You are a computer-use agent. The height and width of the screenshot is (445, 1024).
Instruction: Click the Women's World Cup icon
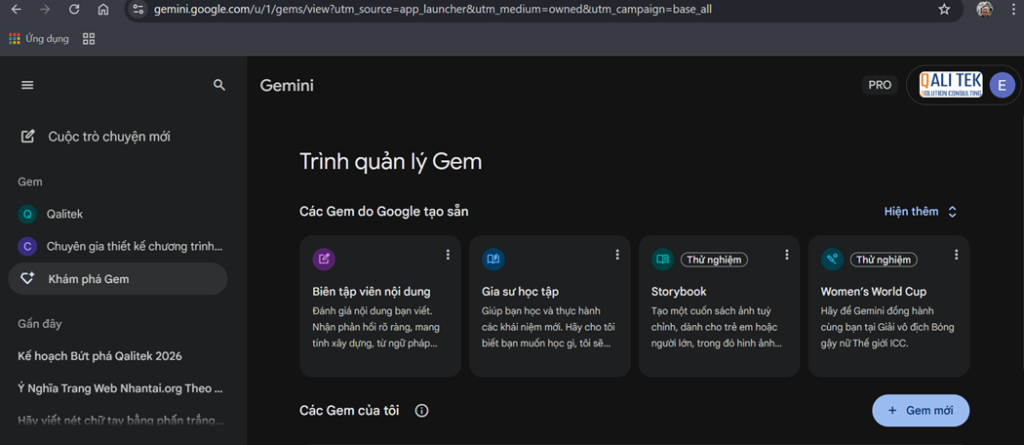832,260
